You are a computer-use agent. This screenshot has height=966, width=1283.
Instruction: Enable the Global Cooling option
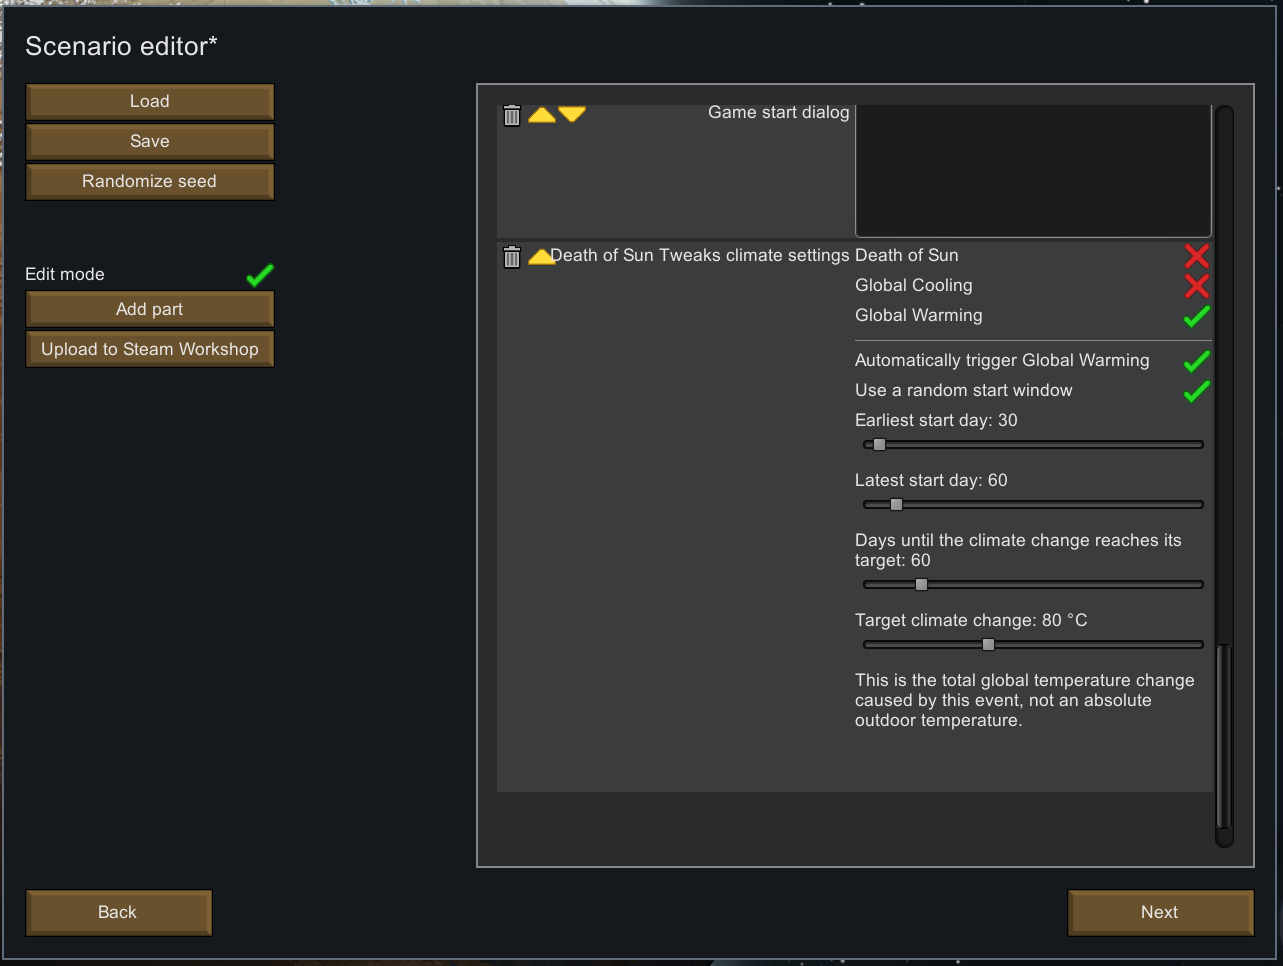coord(1197,286)
